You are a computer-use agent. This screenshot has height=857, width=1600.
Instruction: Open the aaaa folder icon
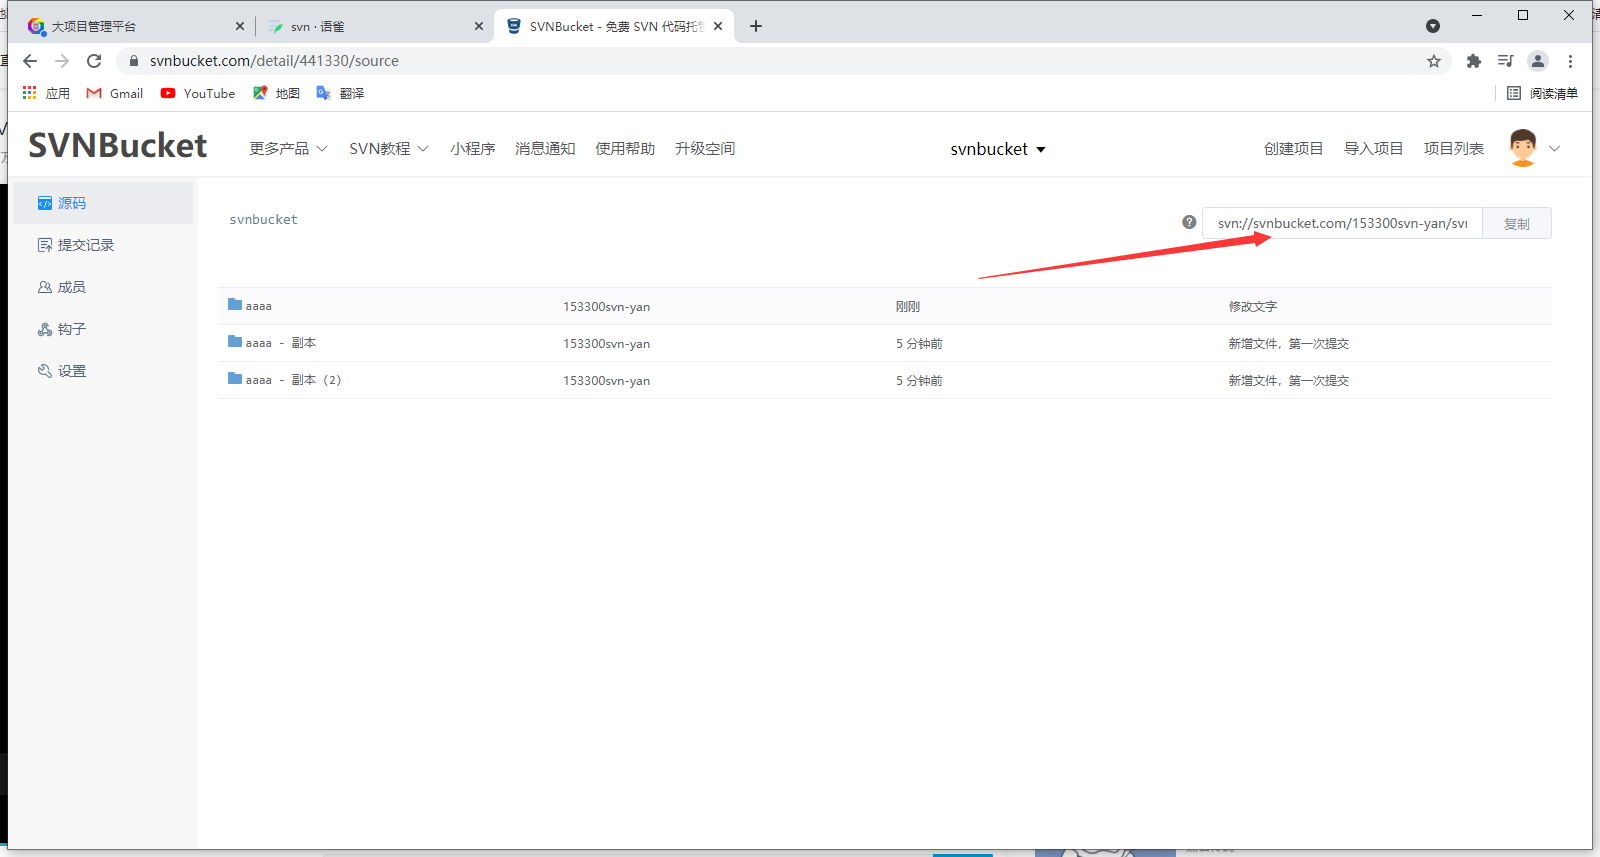pyautogui.click(x=235, y=304)
